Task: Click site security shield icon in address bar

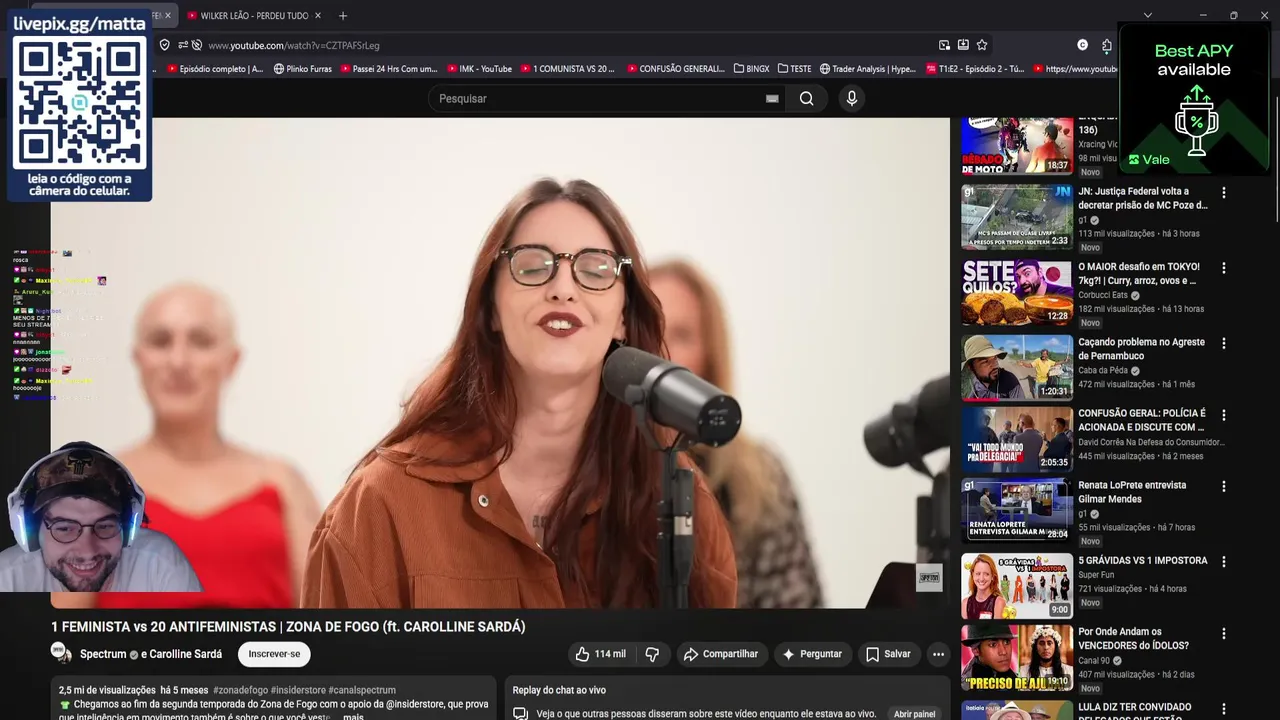Action: 164,45
